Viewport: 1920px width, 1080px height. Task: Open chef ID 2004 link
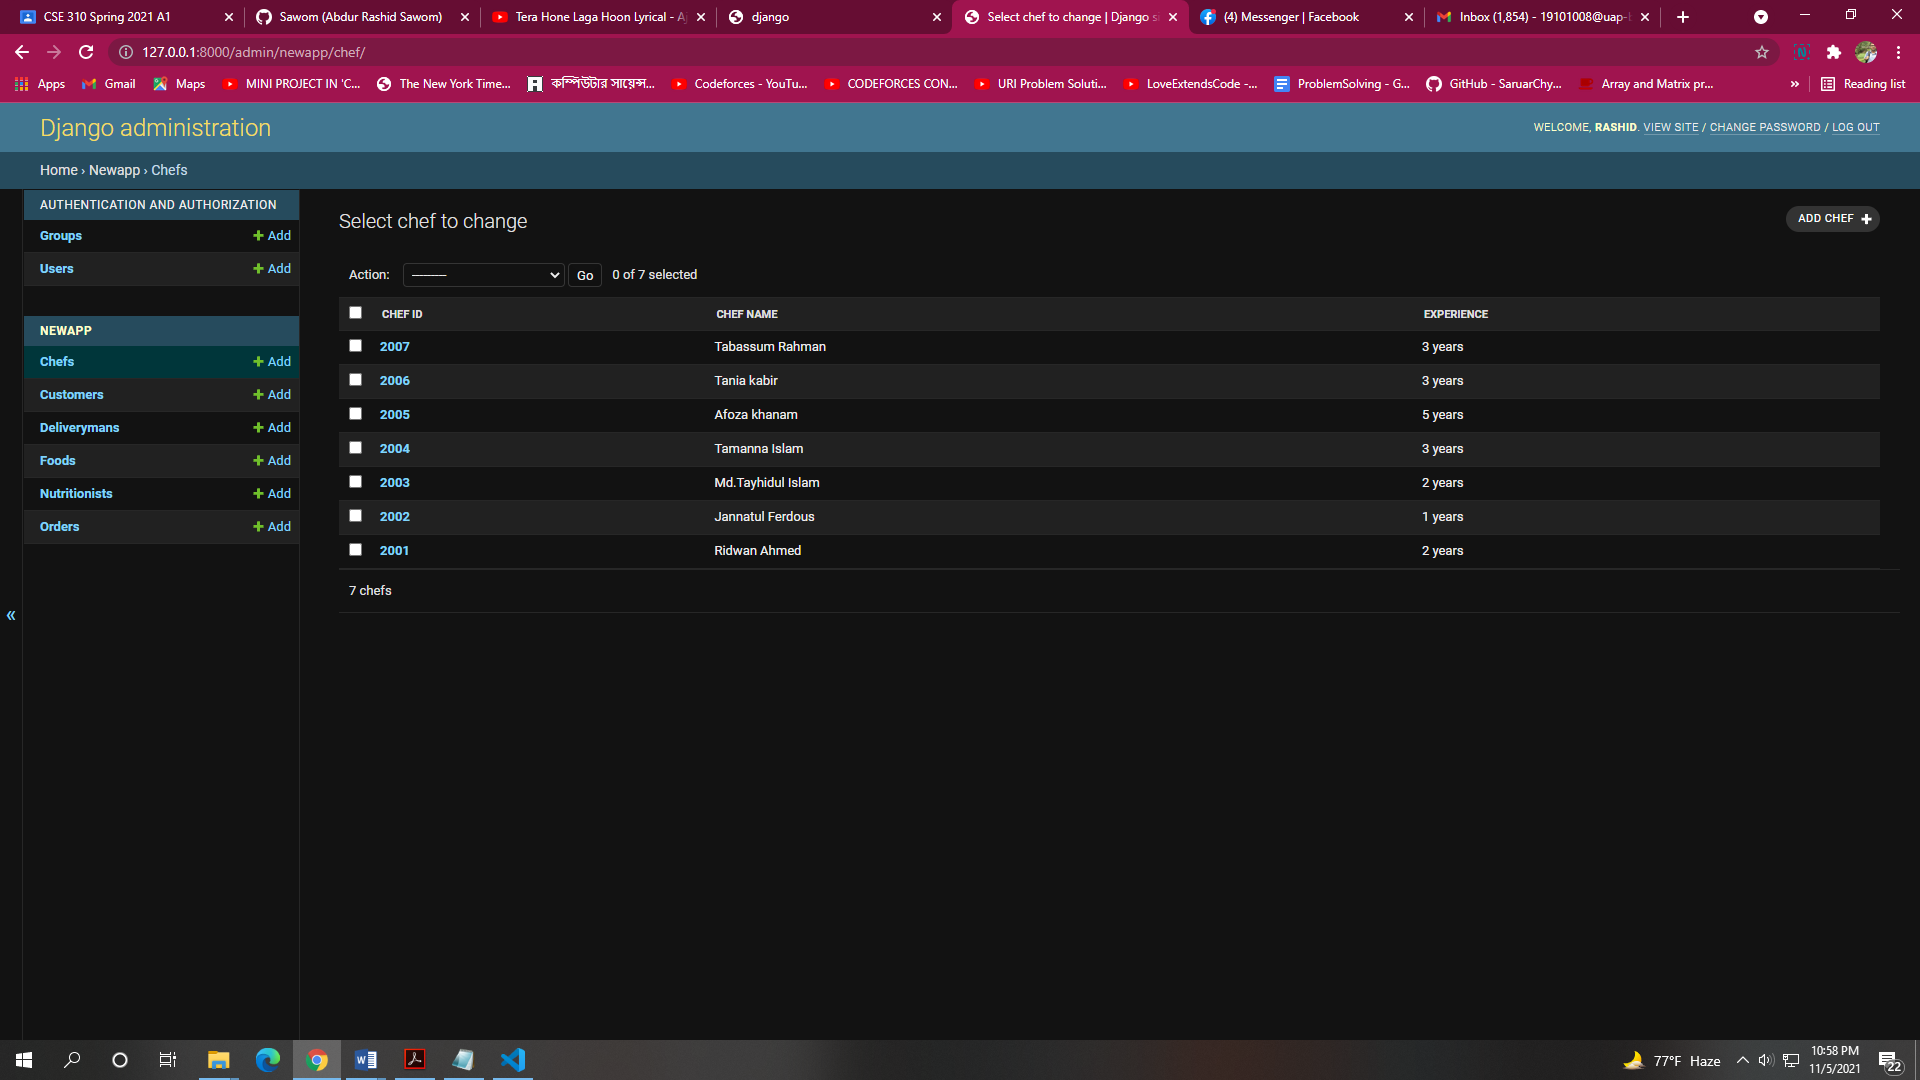click(394, 449)
